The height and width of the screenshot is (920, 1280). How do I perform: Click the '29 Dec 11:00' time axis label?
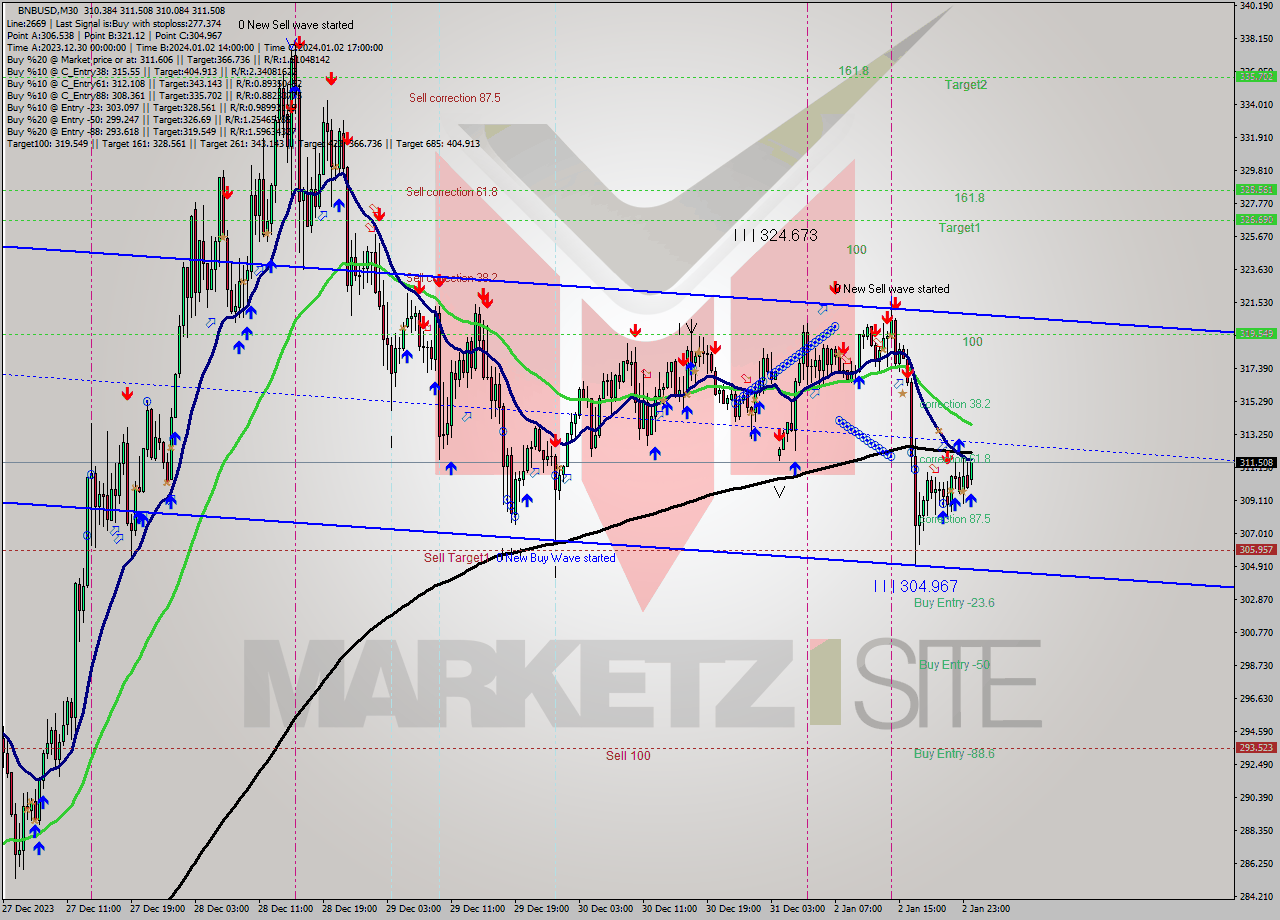479,909
